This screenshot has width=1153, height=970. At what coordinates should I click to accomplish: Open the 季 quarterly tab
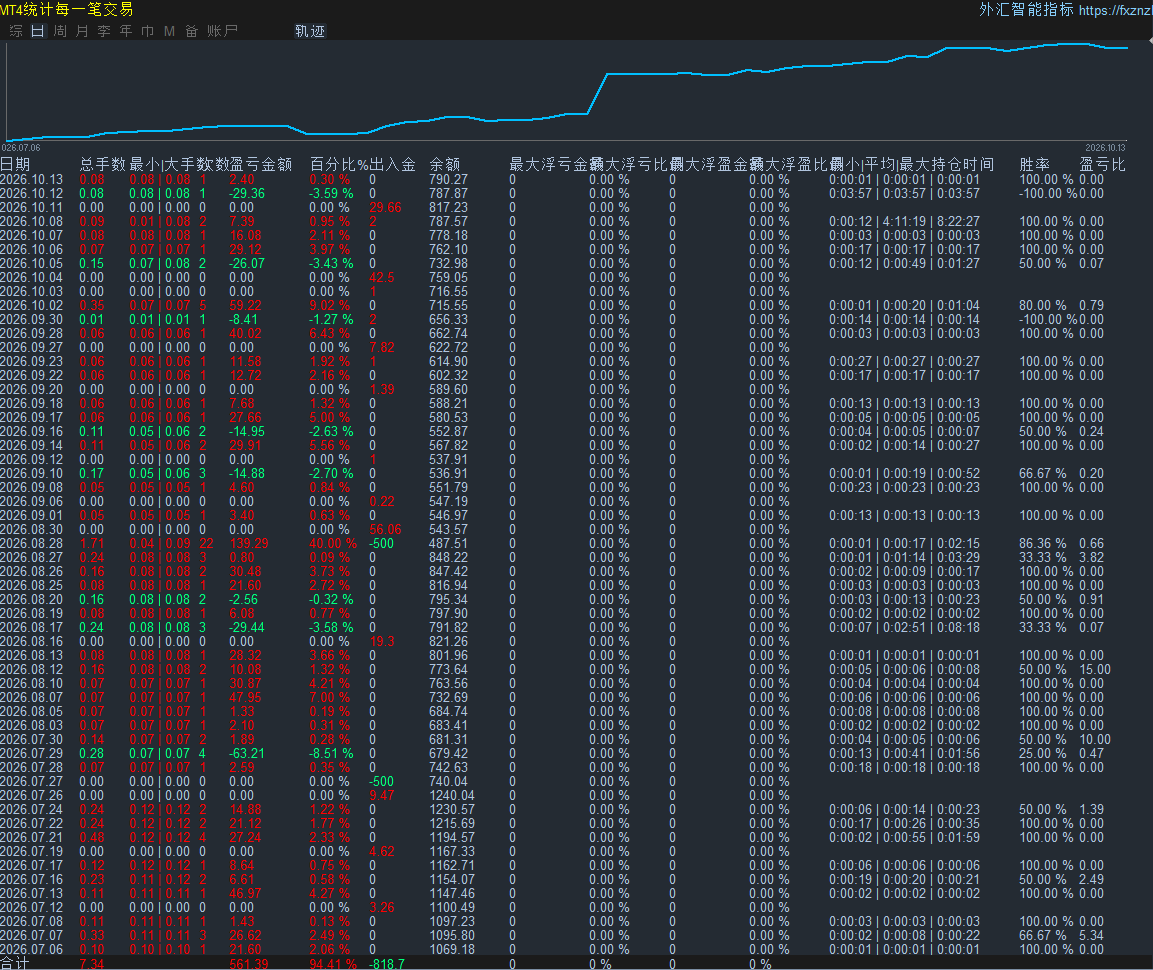pyautogui.click(x=104, y=31)
